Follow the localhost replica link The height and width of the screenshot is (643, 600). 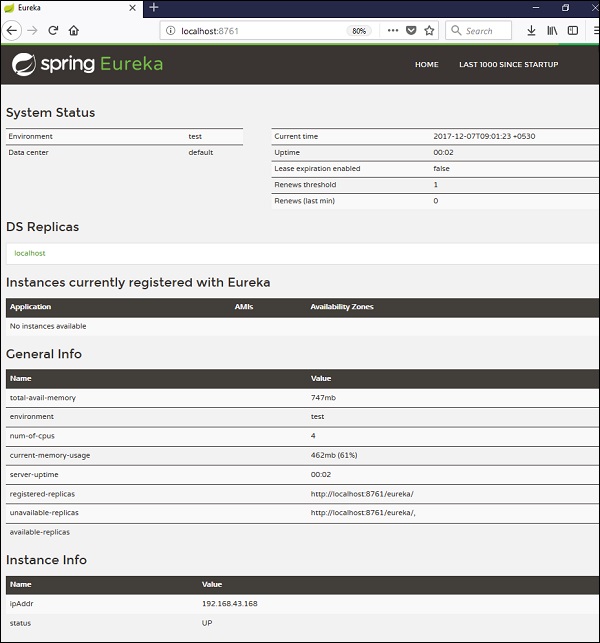click(30, 253)
